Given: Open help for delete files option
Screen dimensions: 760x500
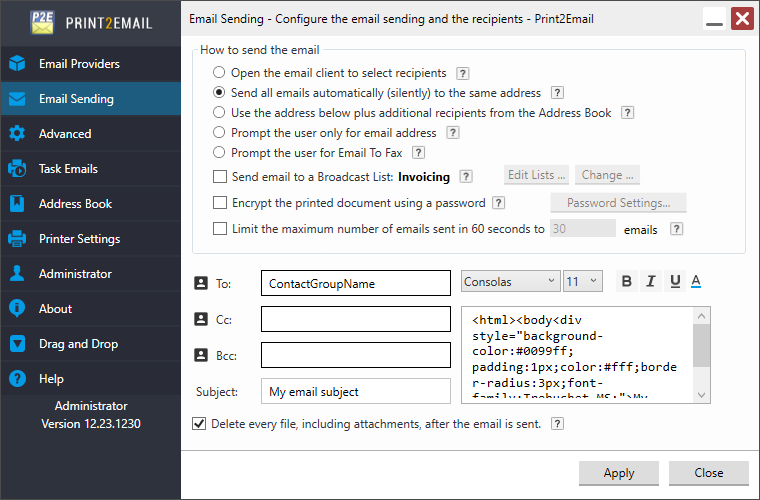Looking at the screenshot, I should coord(557,424).
